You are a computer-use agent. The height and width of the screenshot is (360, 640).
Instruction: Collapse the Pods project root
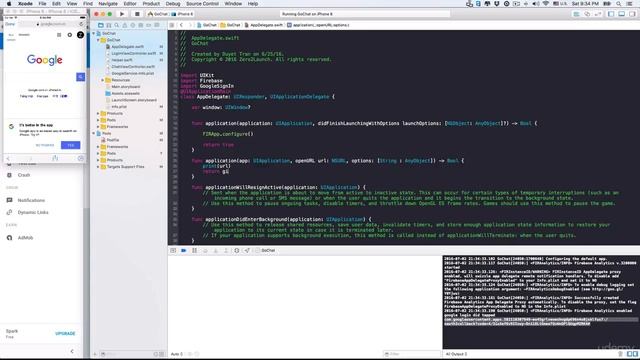click(x=94, y=133)
